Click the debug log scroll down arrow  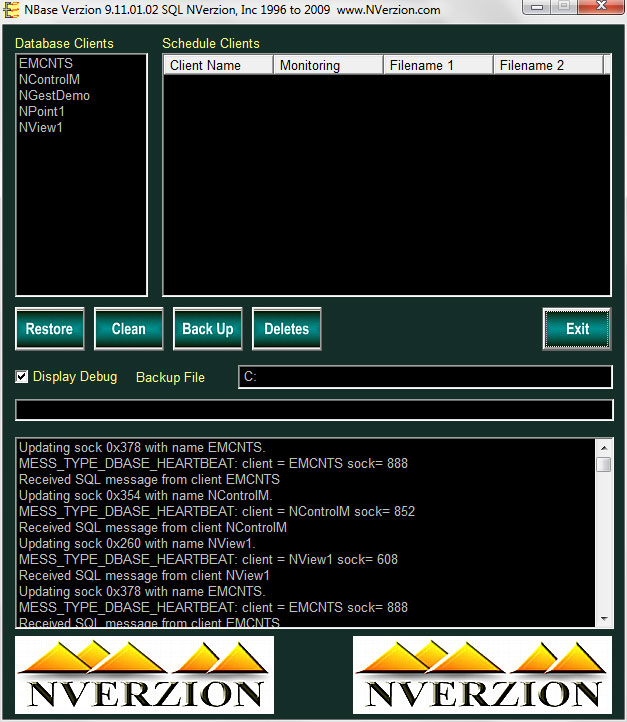604,619
